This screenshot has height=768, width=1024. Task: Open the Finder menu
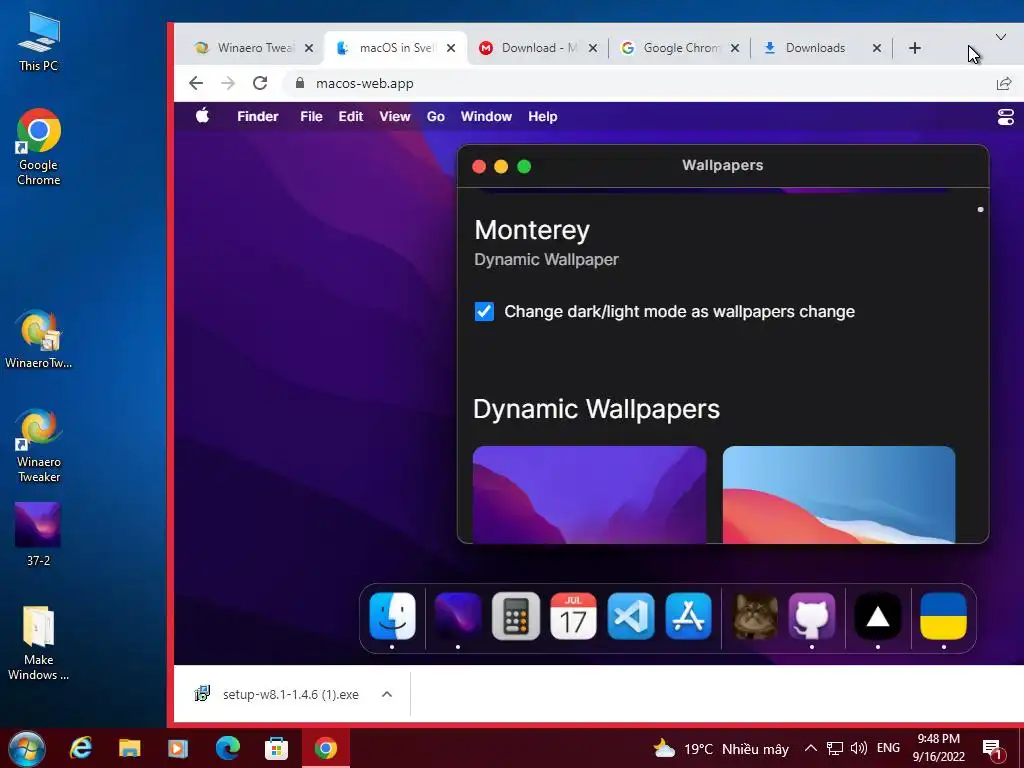(x=257, y=116)
